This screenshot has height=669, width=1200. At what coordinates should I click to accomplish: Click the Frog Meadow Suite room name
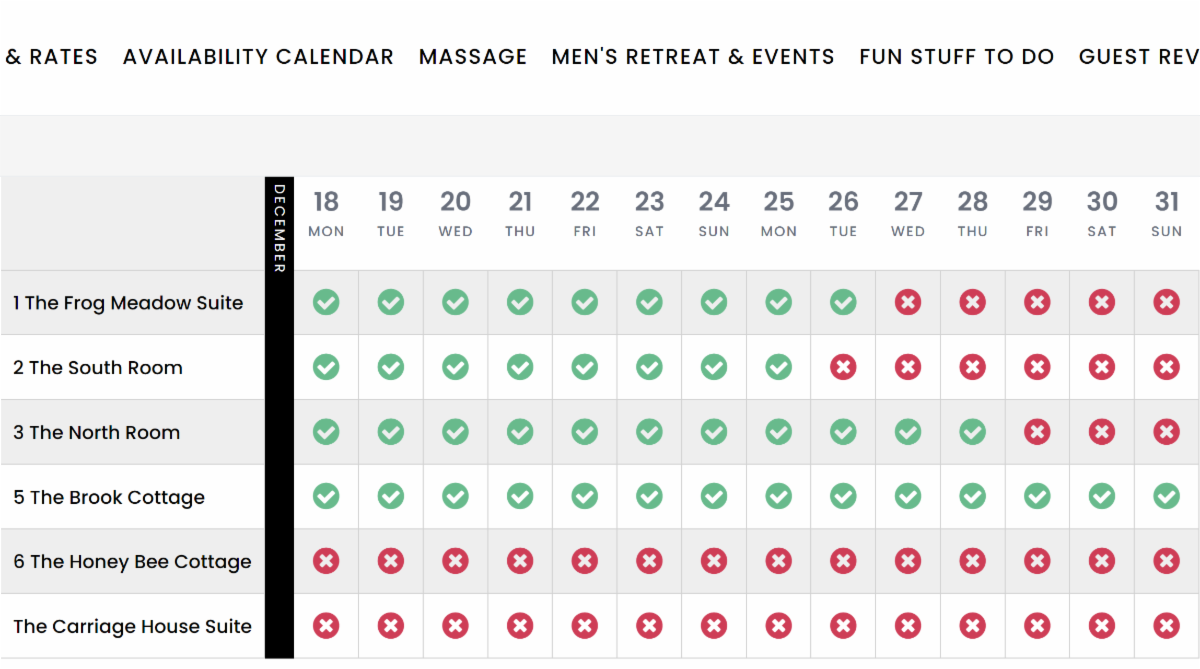128,303
